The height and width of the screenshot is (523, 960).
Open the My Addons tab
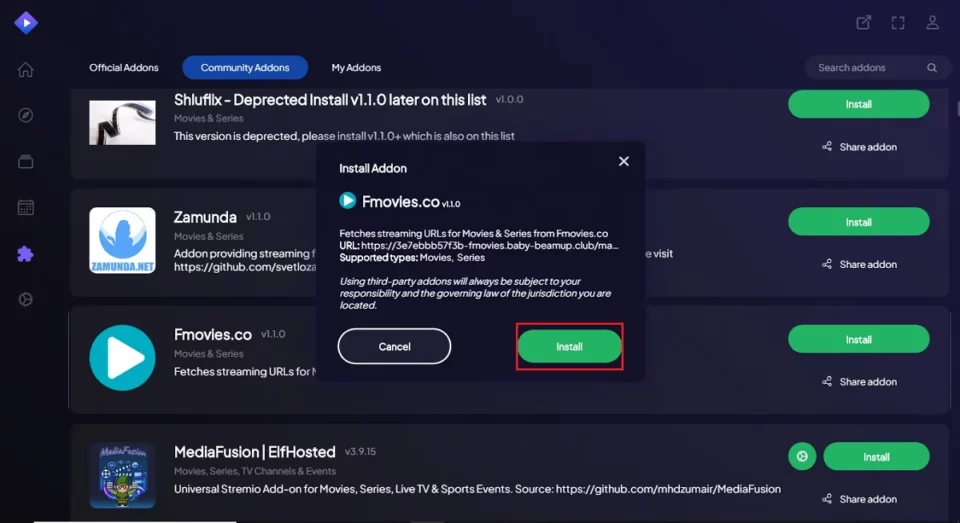tap(356, 67)
